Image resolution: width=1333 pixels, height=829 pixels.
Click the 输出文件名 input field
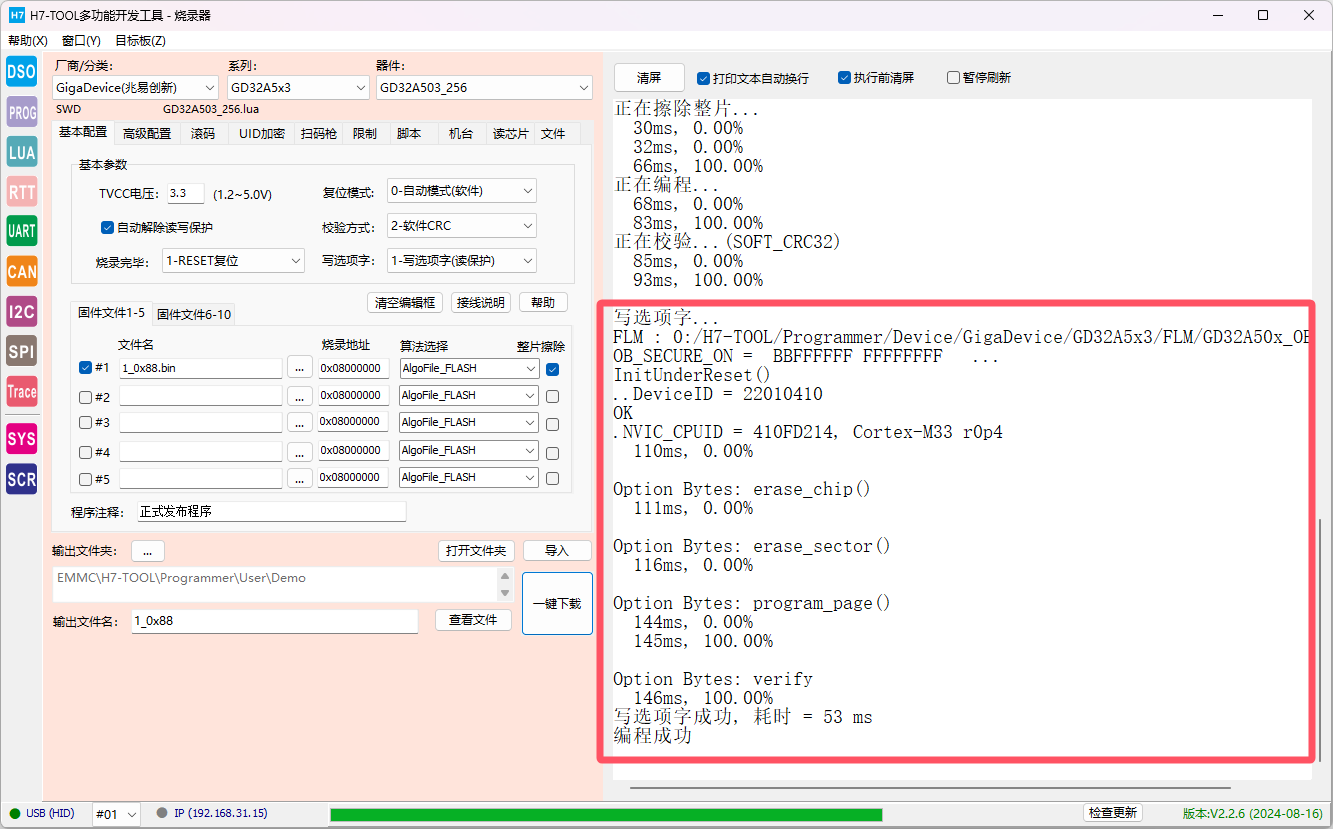coord(274,621)
